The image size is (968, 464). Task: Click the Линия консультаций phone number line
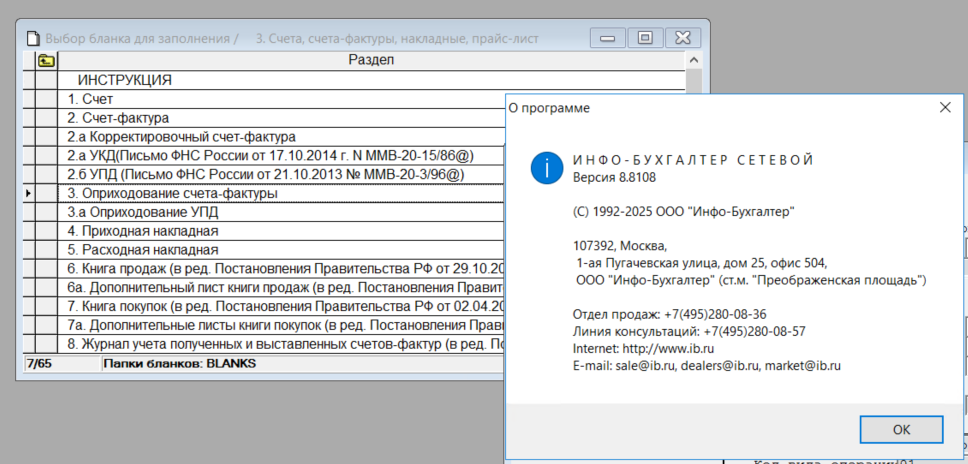(x=689, y=331)
